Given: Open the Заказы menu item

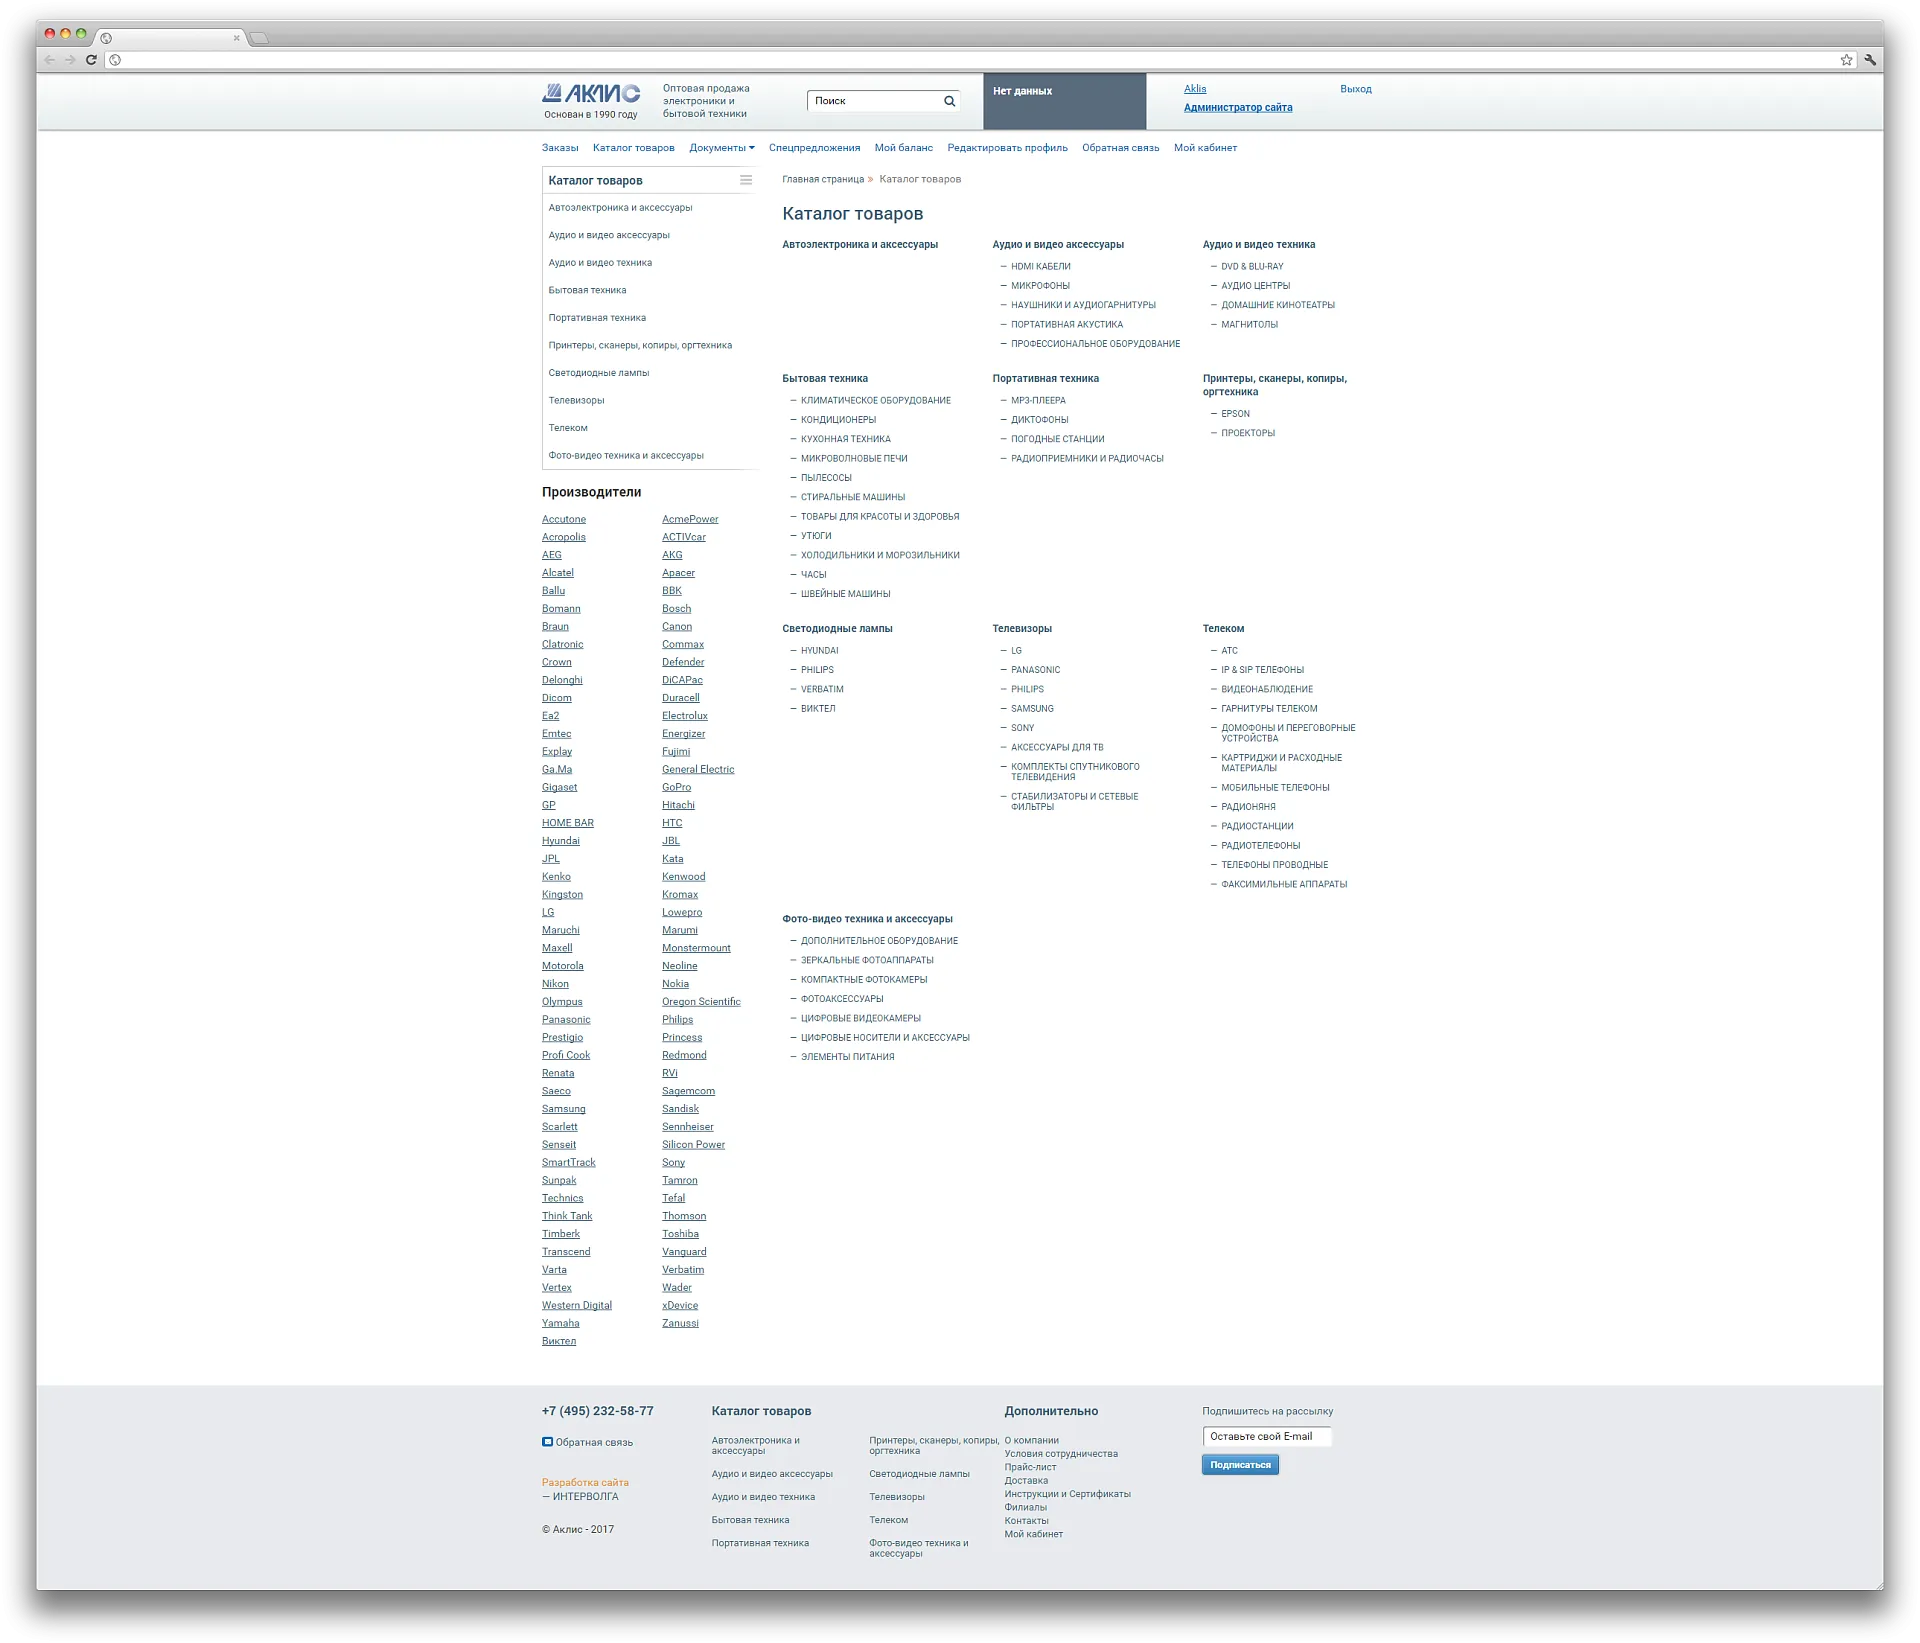Looking at the screenshot, I should point(560,148).
